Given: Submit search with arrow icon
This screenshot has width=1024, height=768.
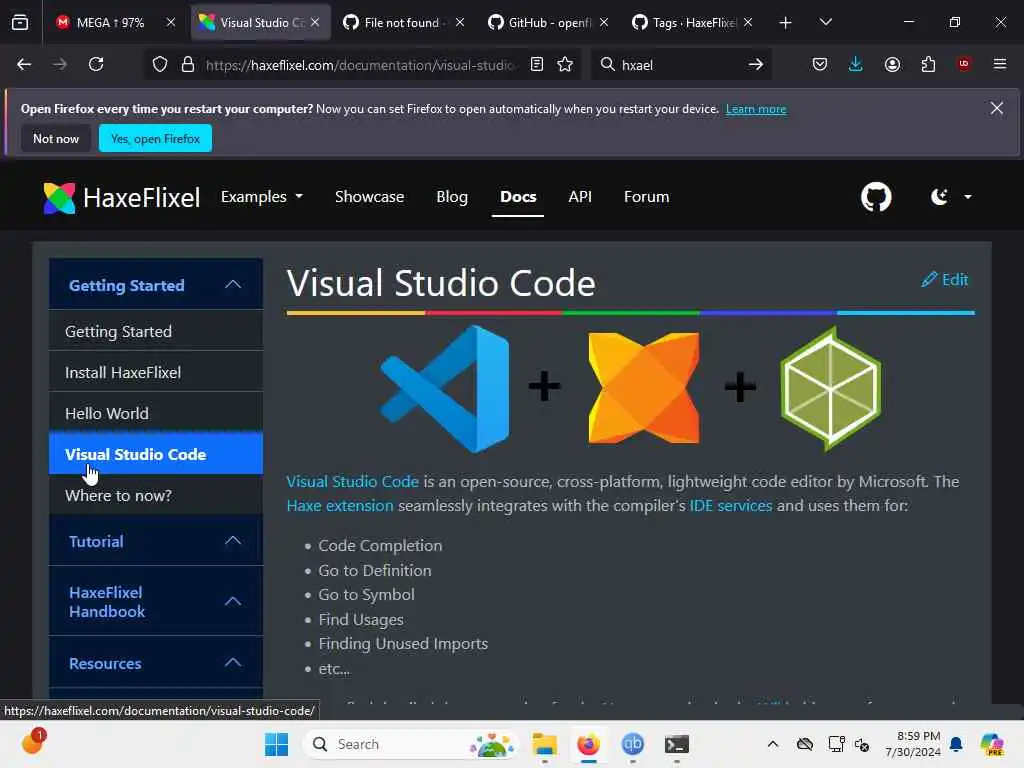Looking at the screenshot, I should point(756,64).
